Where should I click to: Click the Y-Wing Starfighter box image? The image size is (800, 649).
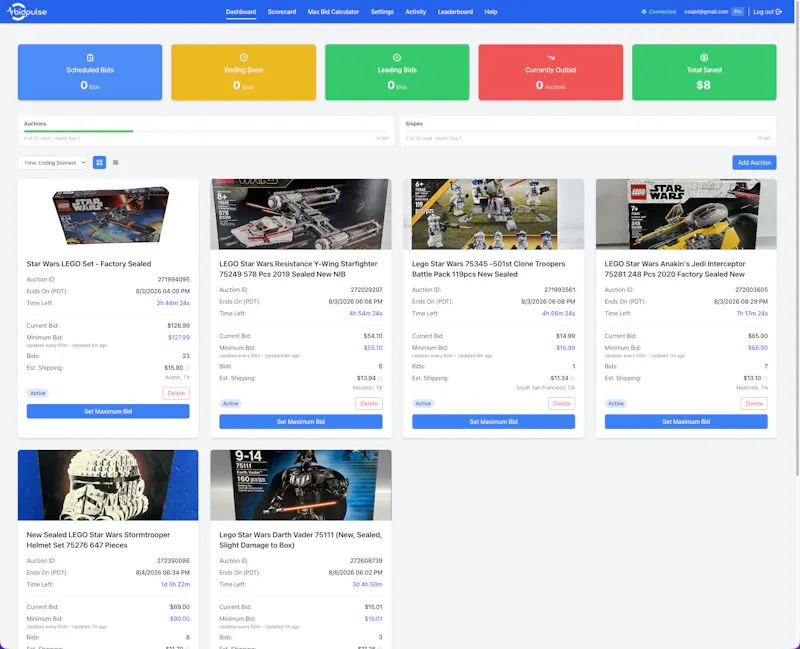301,214
